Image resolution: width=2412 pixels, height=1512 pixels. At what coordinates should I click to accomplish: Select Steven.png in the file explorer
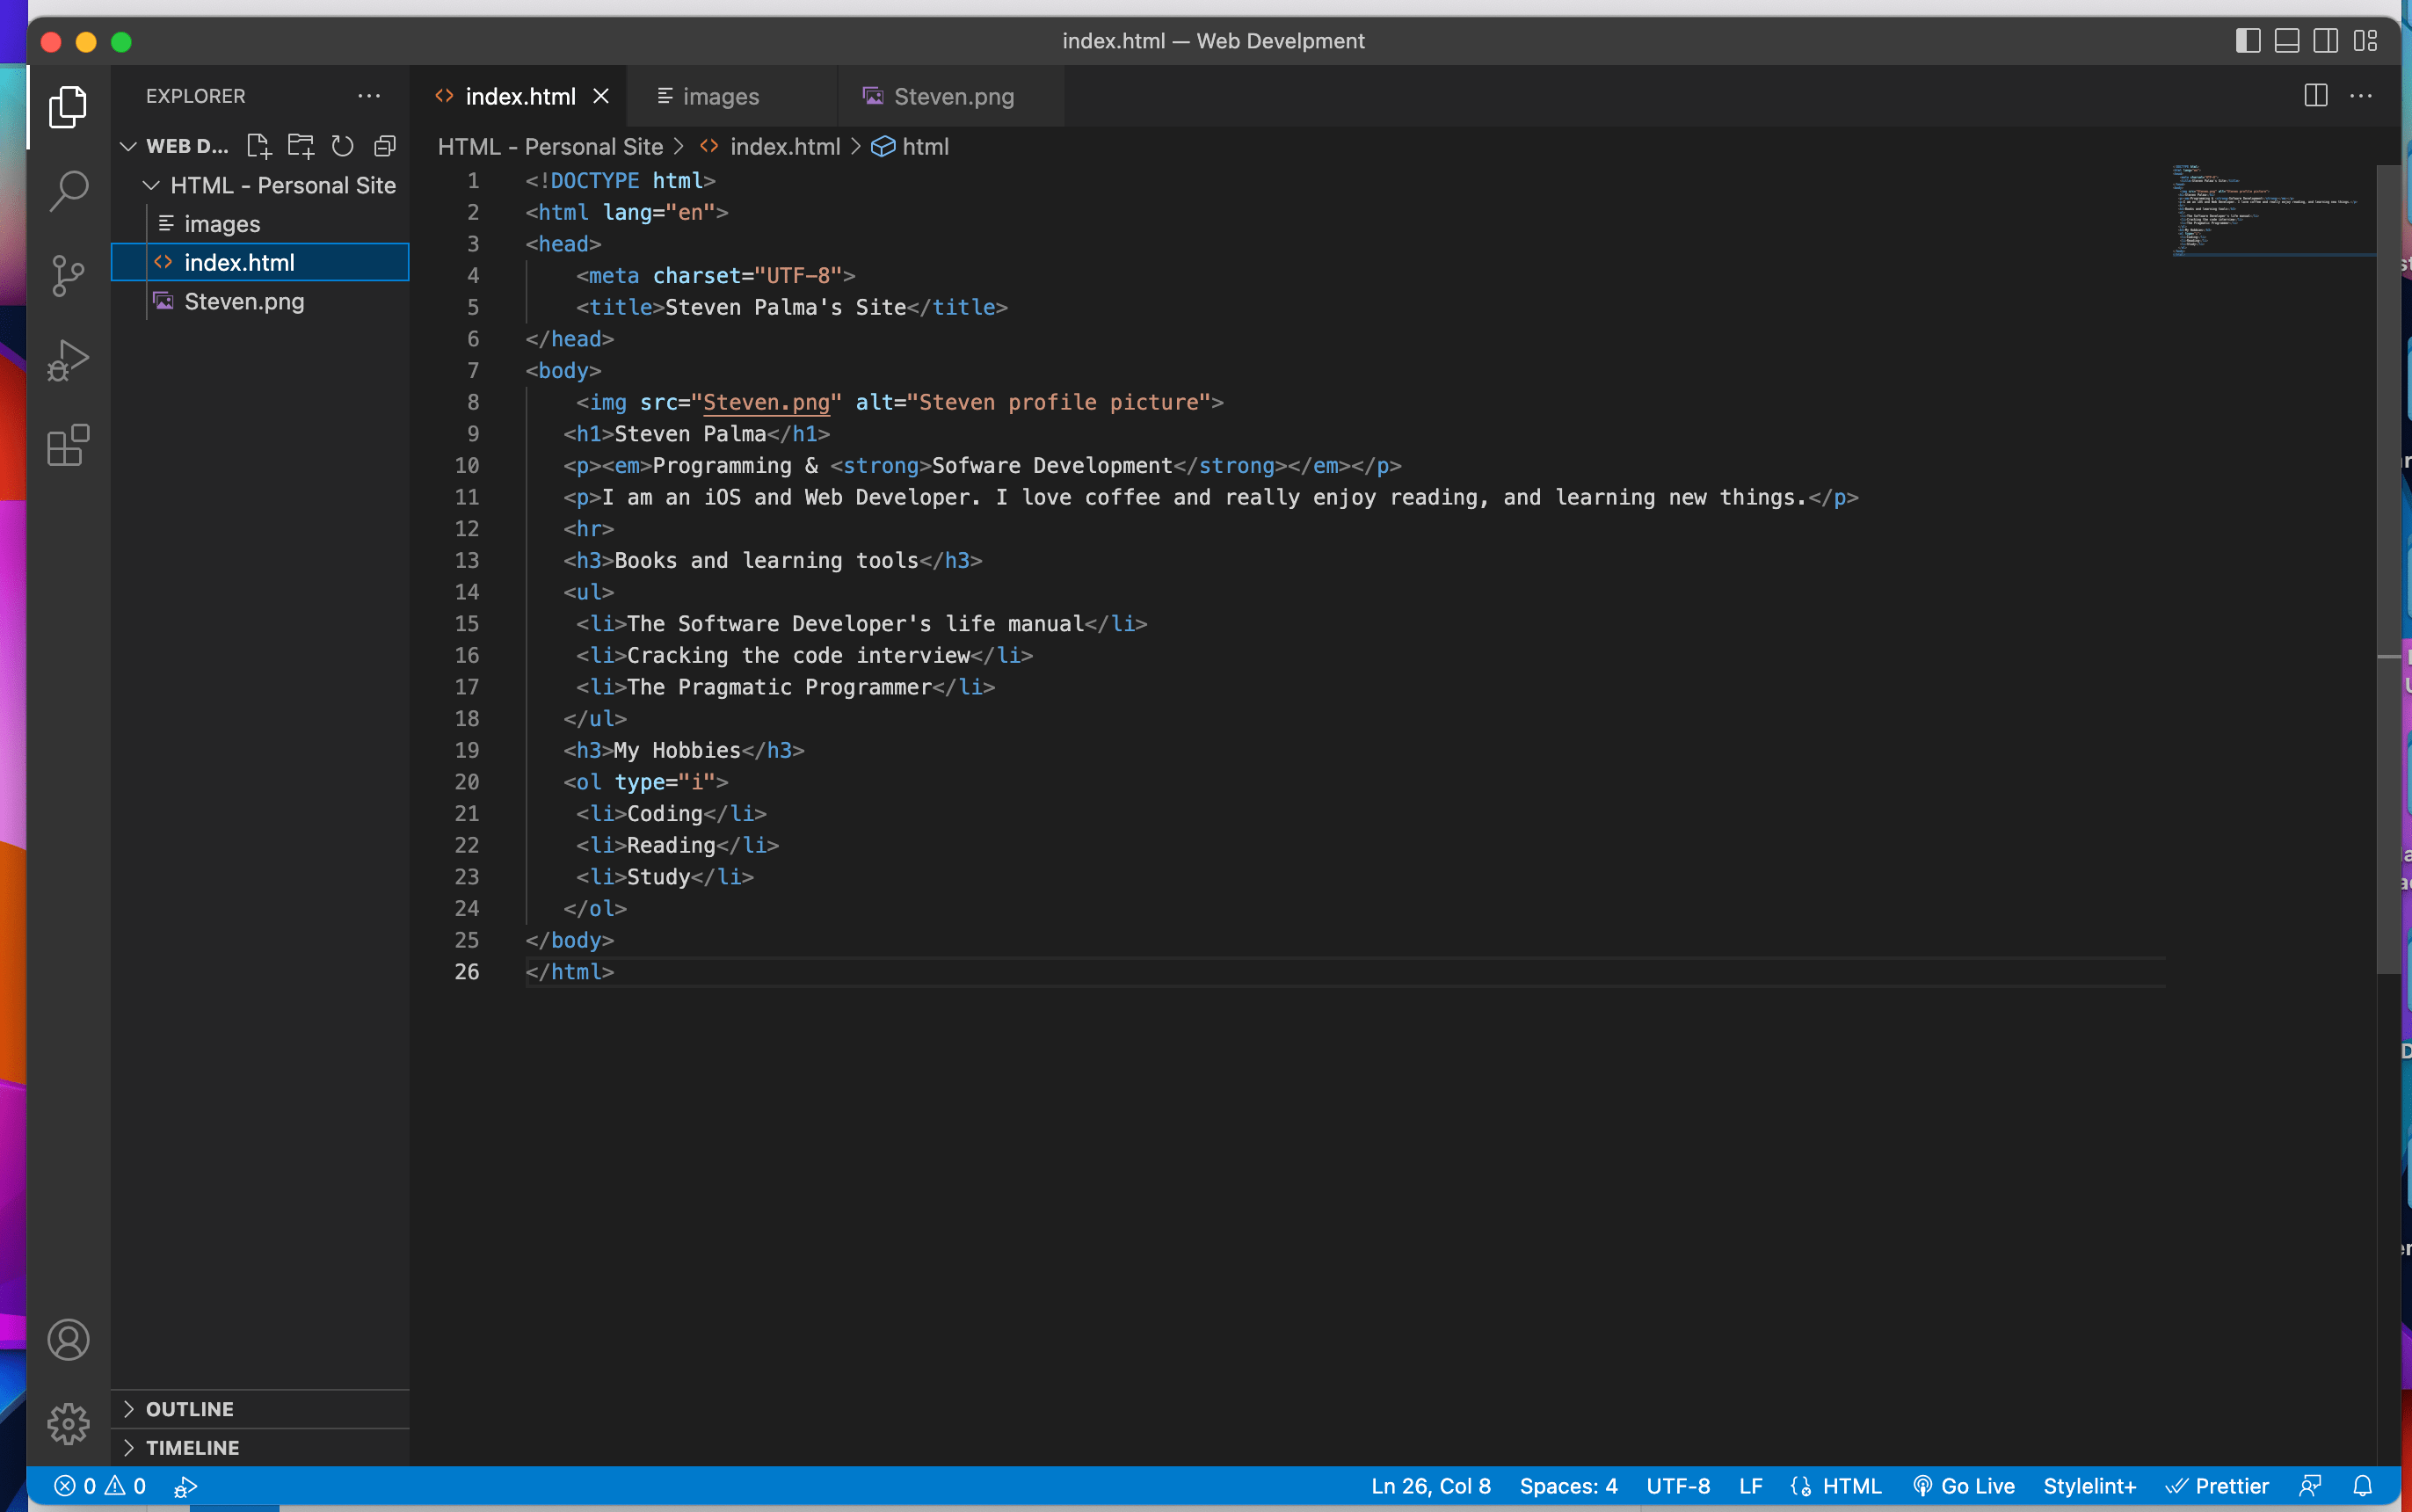pyautogui.click(x=244, y=301)
